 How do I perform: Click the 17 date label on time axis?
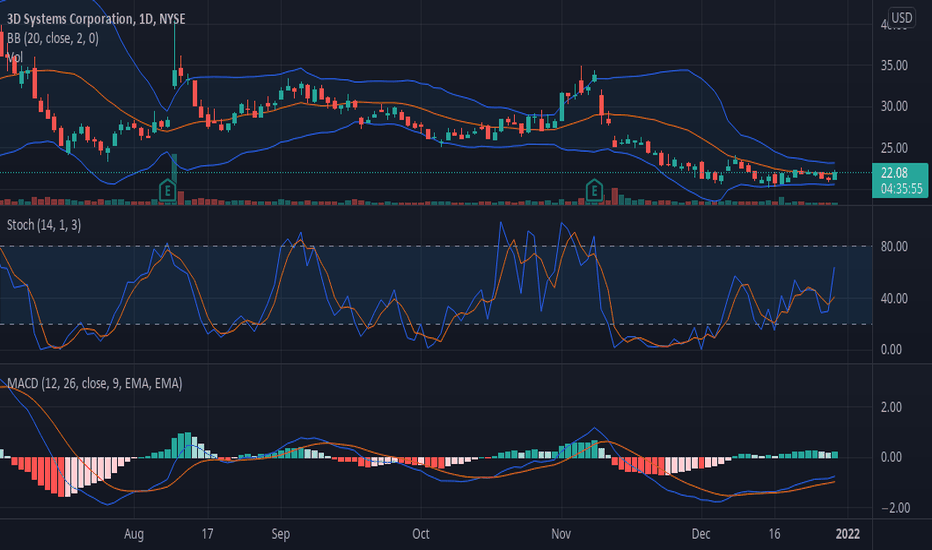(x=207, y=533)
